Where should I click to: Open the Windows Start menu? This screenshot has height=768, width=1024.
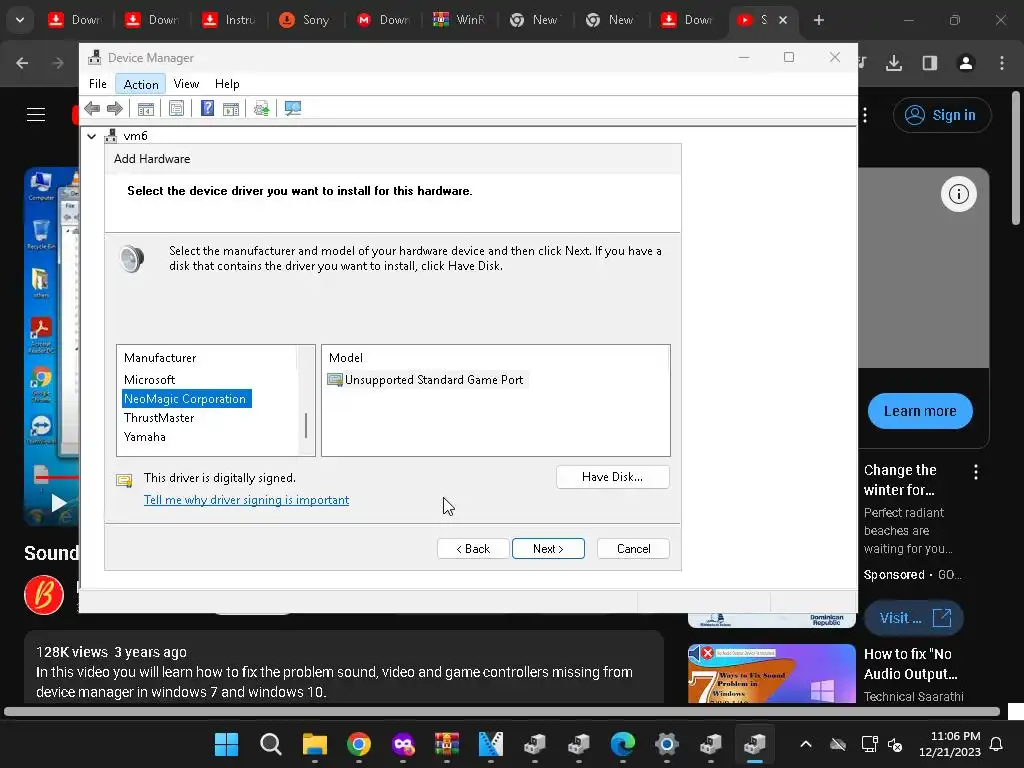pyautogui.click(x=227, y=744)
